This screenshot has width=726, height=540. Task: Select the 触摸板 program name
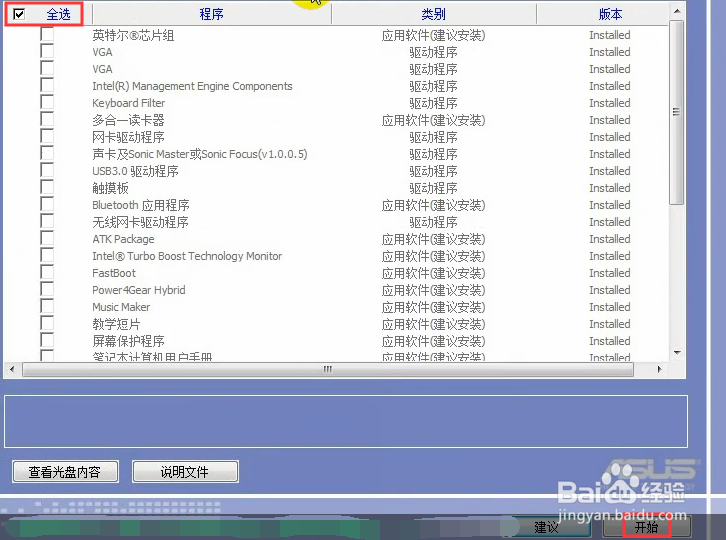(110, 188)
